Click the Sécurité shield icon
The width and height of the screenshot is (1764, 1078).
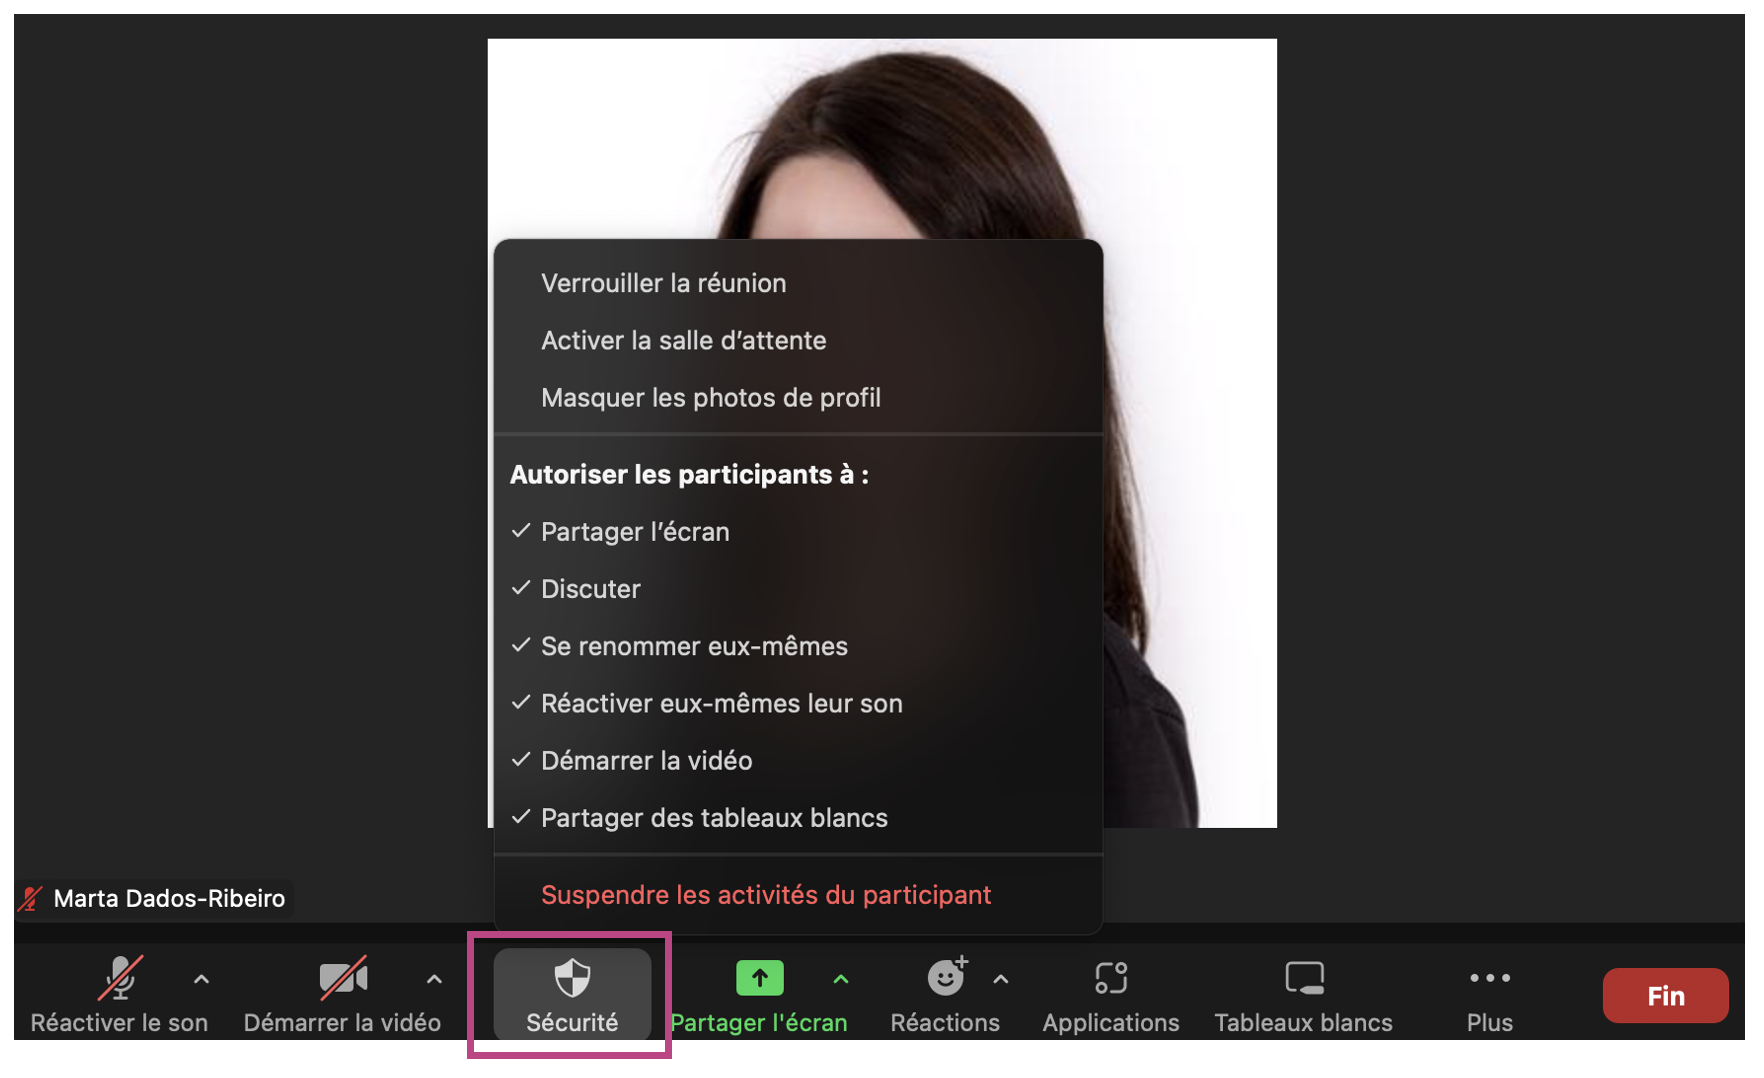pos(572,978)
